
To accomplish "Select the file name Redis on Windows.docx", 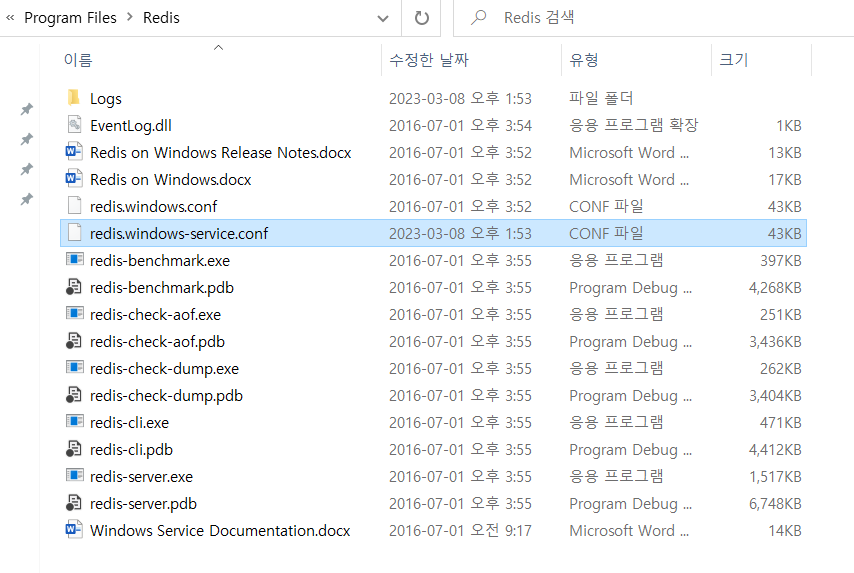I will [170, 179].
